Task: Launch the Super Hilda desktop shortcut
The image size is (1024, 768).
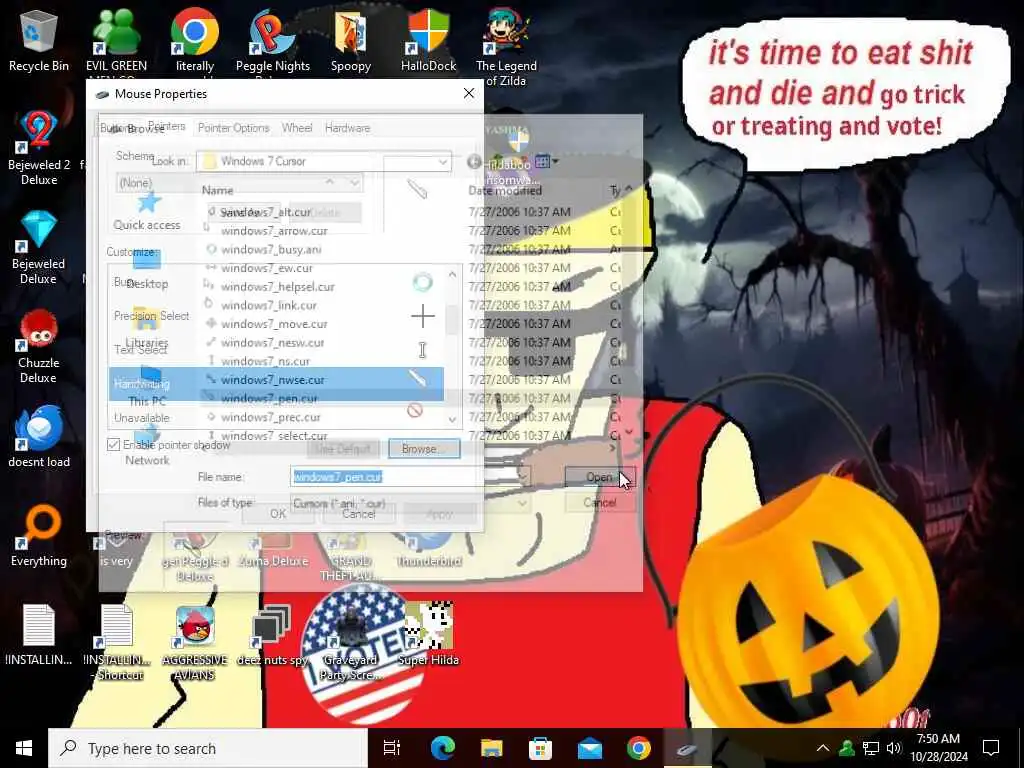Action: point(428,633)
